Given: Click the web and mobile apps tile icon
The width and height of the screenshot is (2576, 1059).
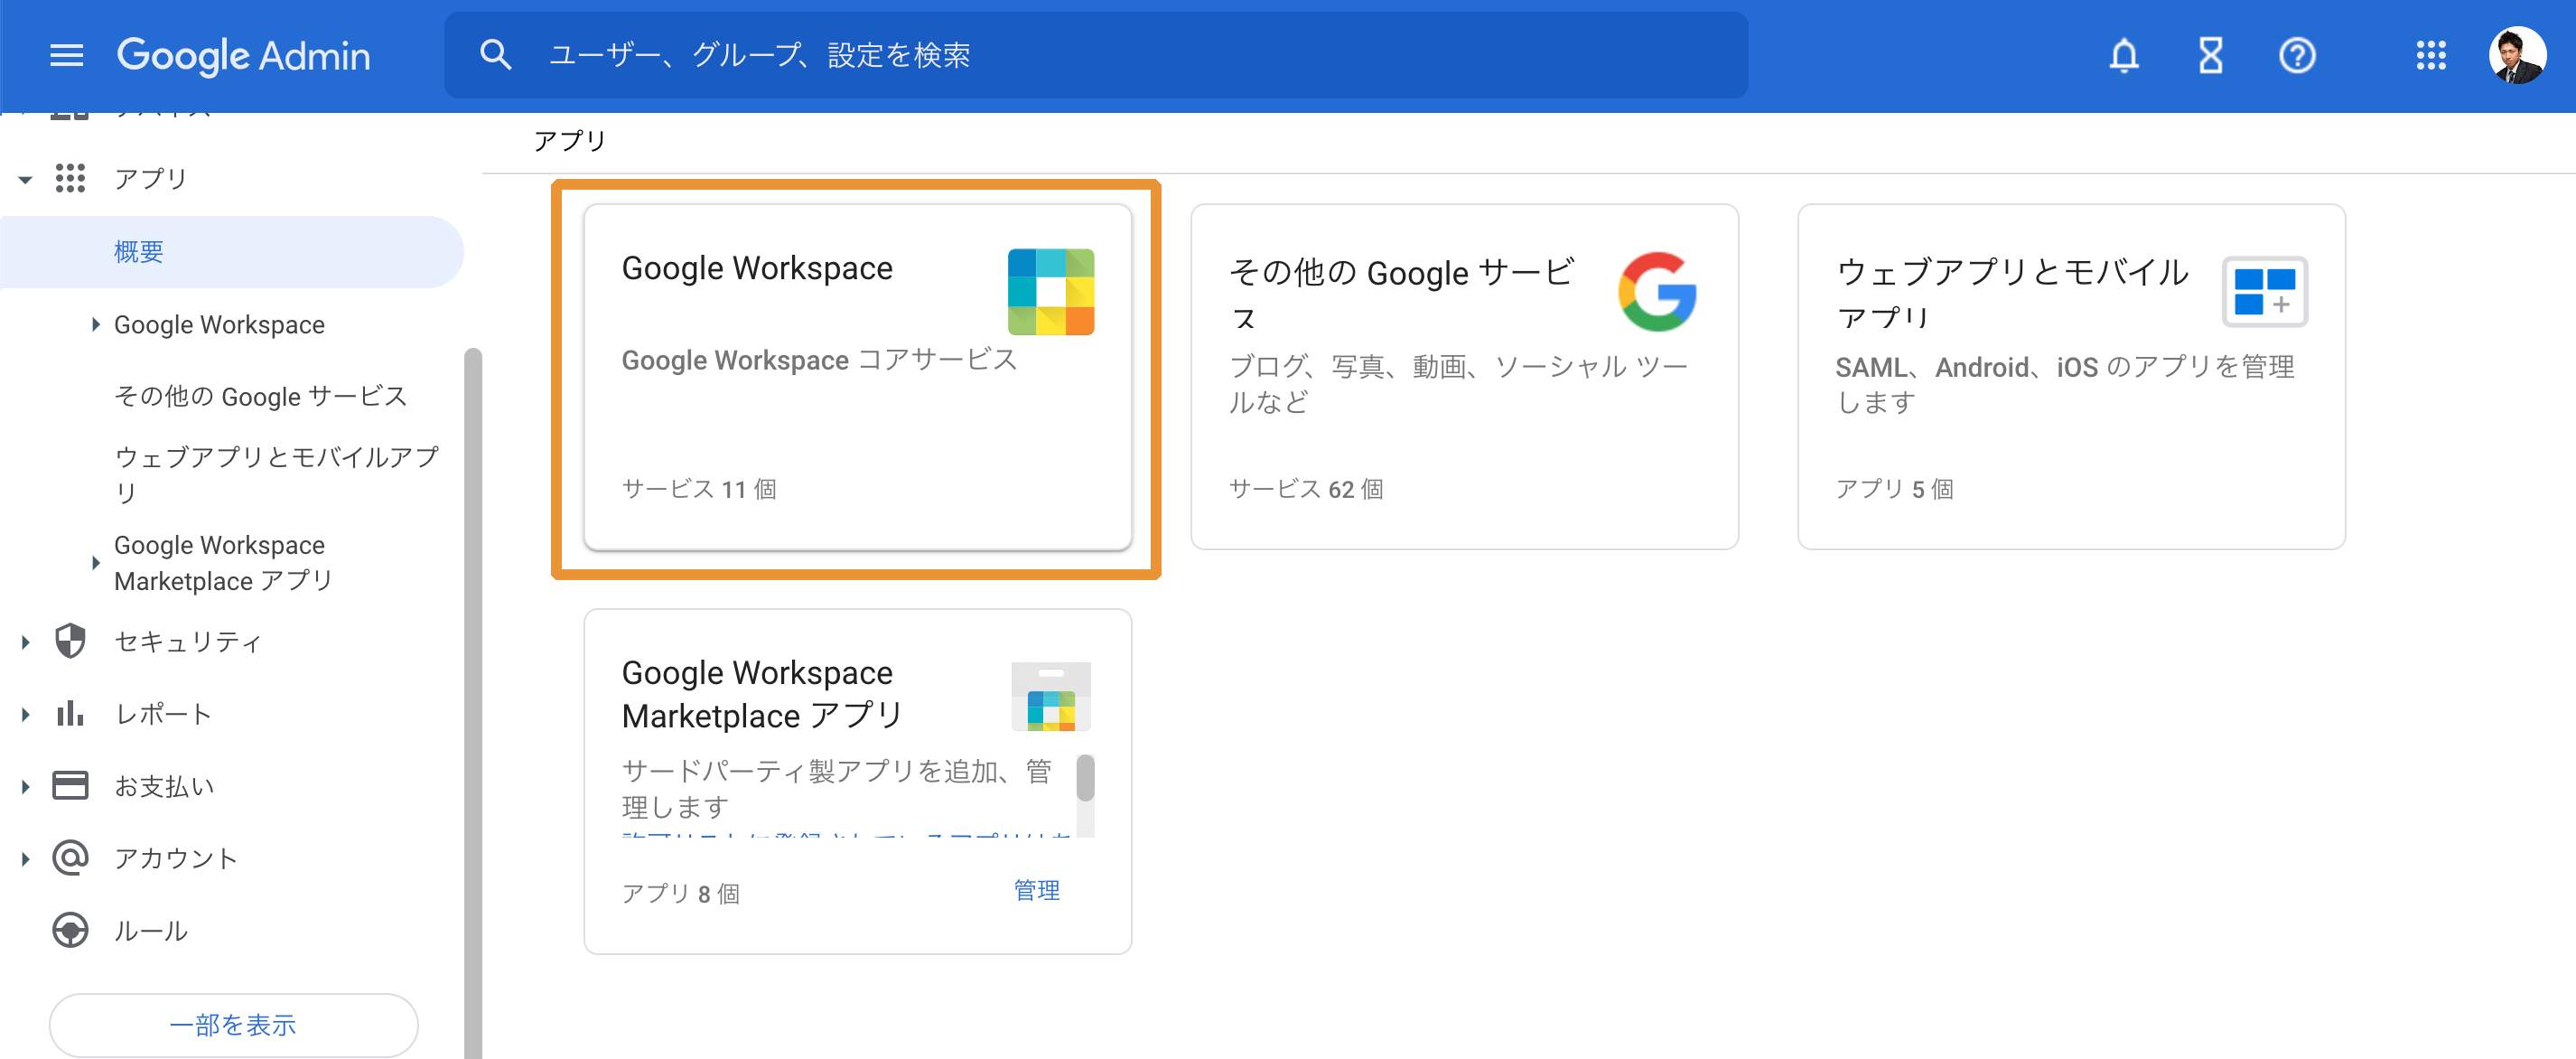Looking at the screenshot, I should click(x=2264, y=291).
